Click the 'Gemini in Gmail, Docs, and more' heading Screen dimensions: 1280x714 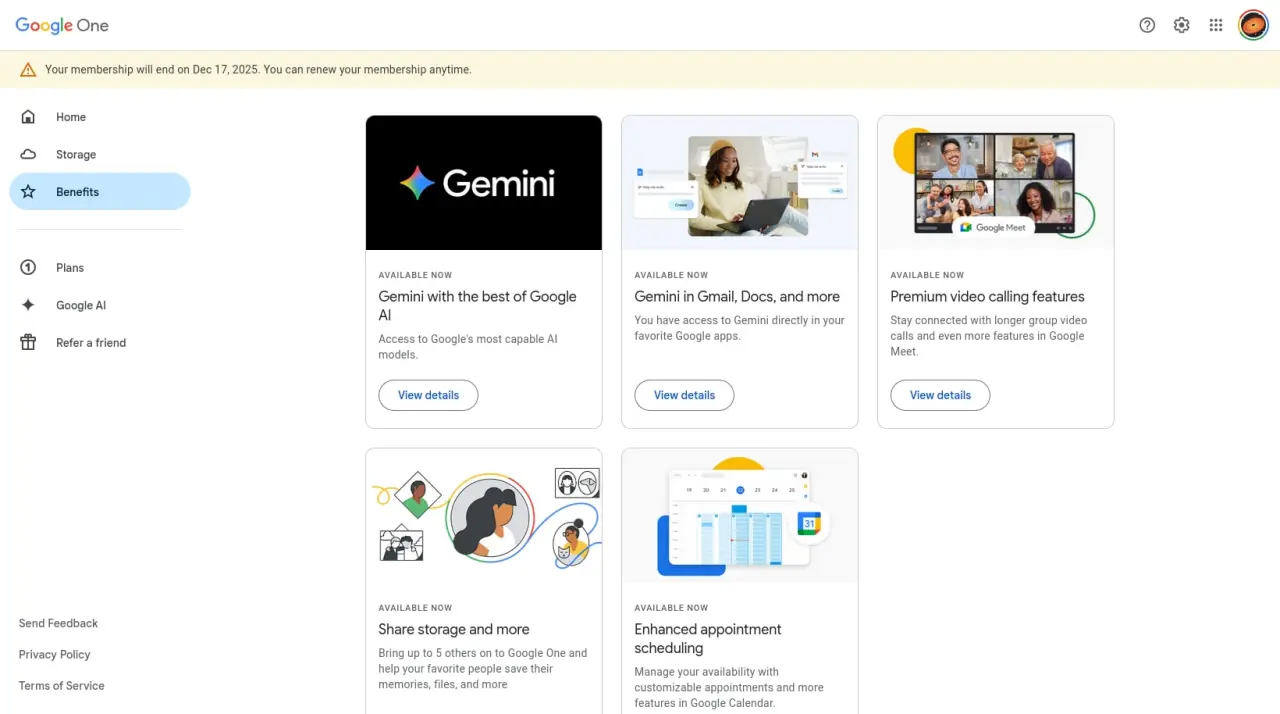tap(737, 296)
